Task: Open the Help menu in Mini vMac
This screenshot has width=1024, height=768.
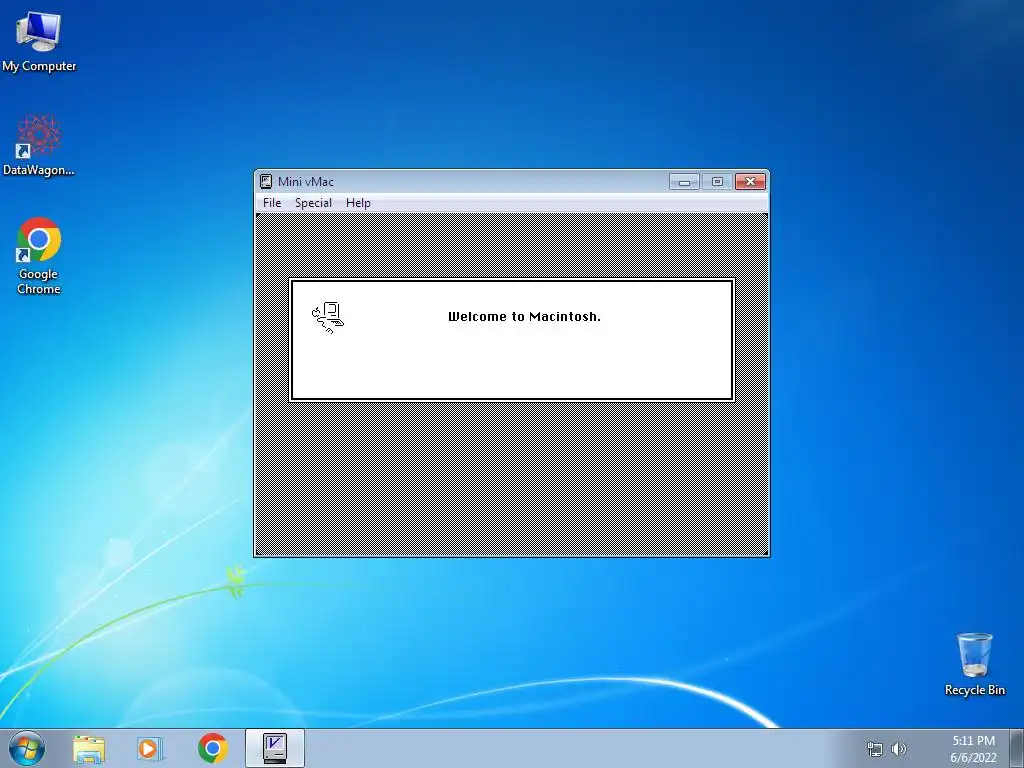Action: coord(358,203)
